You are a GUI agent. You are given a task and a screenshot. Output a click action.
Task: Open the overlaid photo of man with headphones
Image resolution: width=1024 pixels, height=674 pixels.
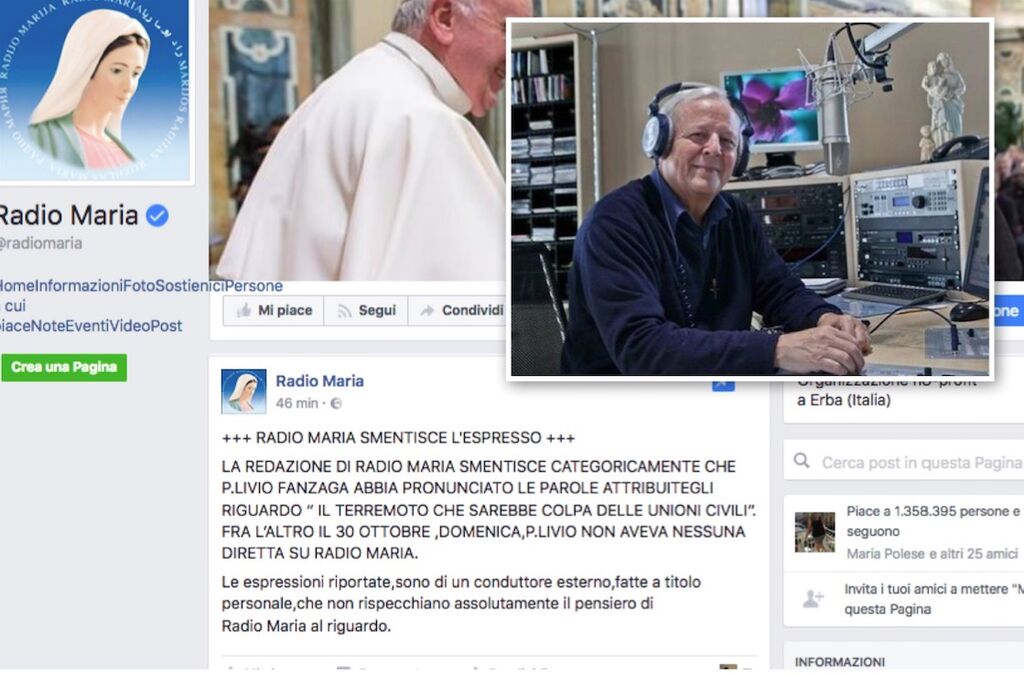point(750,199)
